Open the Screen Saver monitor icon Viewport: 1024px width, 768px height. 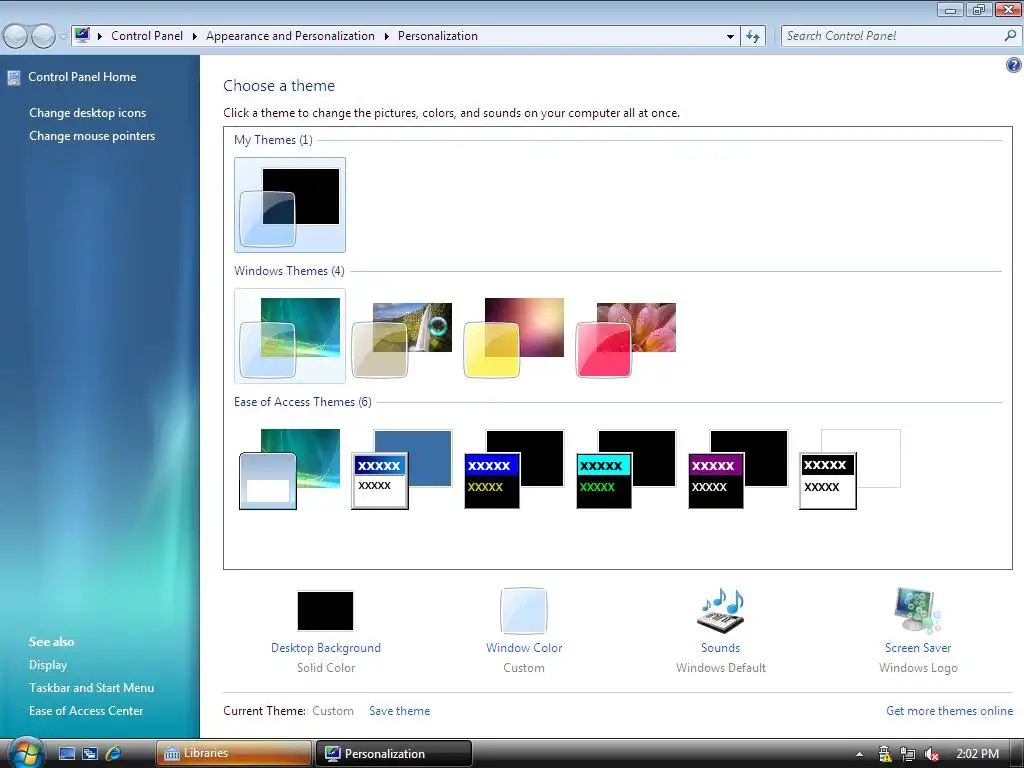click(x=918, y=611)
